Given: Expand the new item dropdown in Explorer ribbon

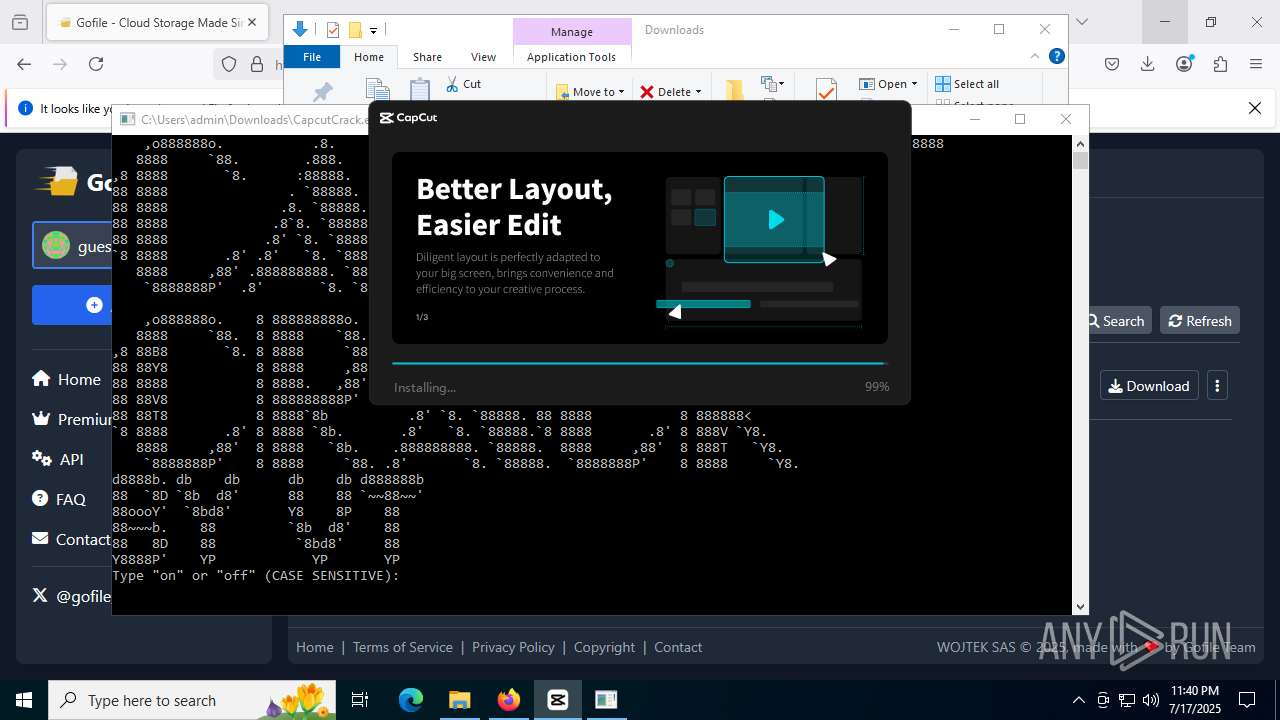Looking at the screenshot, I should coord(771,84).
